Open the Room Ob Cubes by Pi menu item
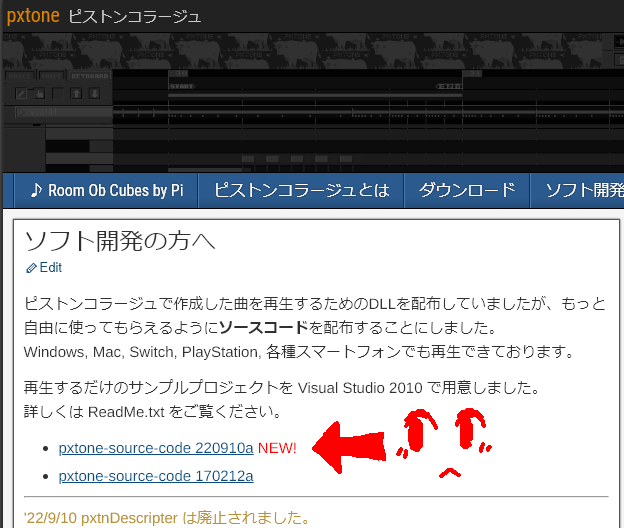This screenshot has height=528, width=624. point(107,191)
